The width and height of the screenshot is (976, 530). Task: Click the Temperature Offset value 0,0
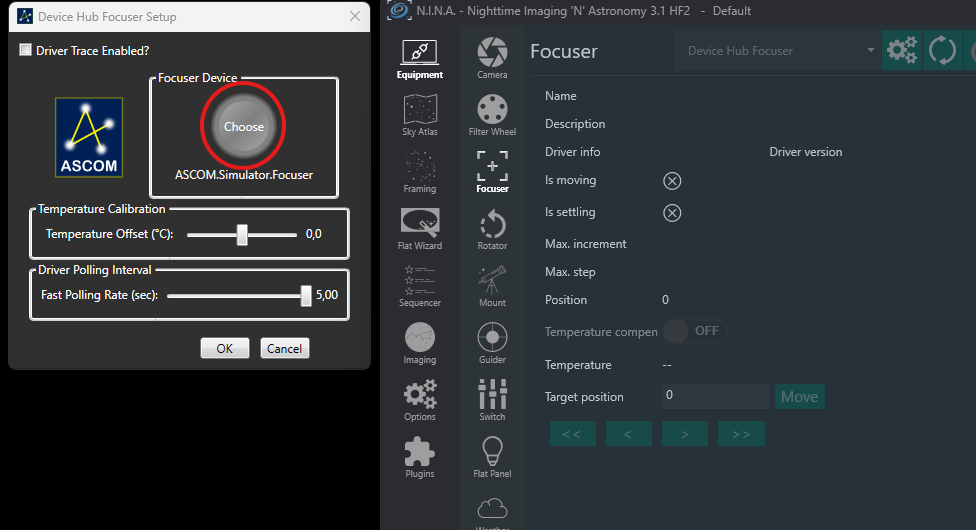pyautogui.click(x=314, y=234)
